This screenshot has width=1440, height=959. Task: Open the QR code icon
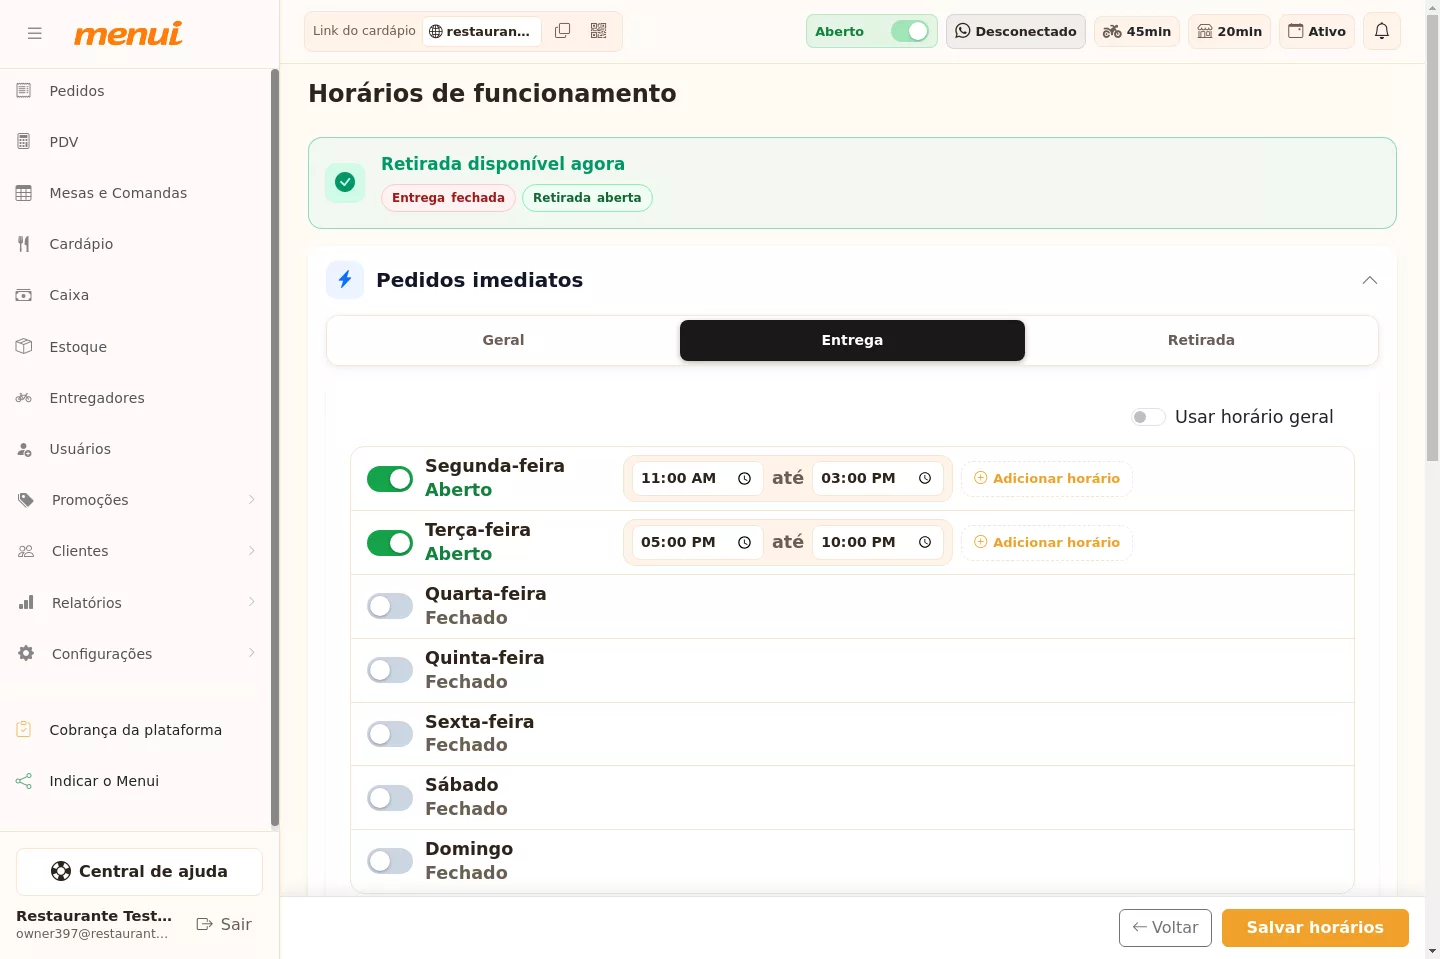coord(599,31)
